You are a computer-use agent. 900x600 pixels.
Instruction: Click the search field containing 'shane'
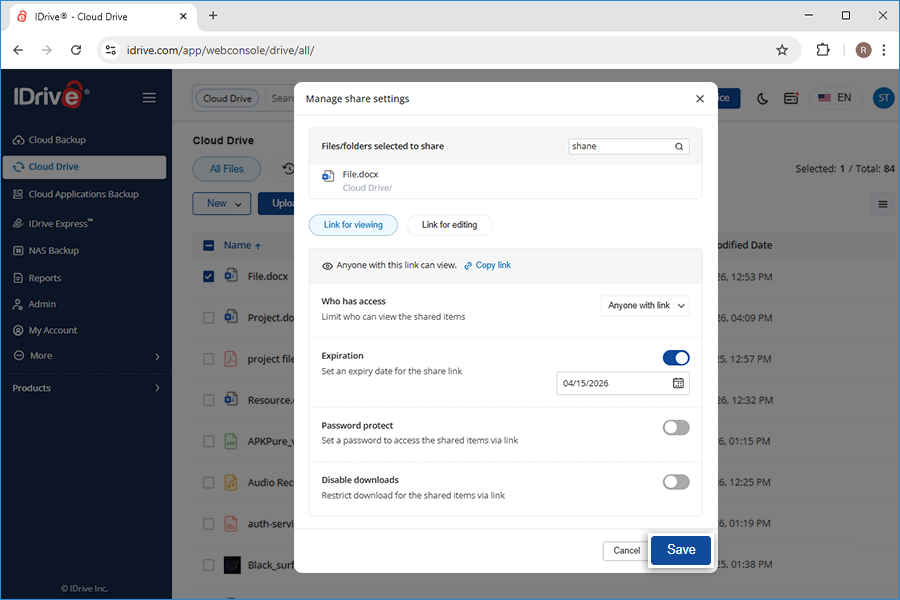(629, 146)
